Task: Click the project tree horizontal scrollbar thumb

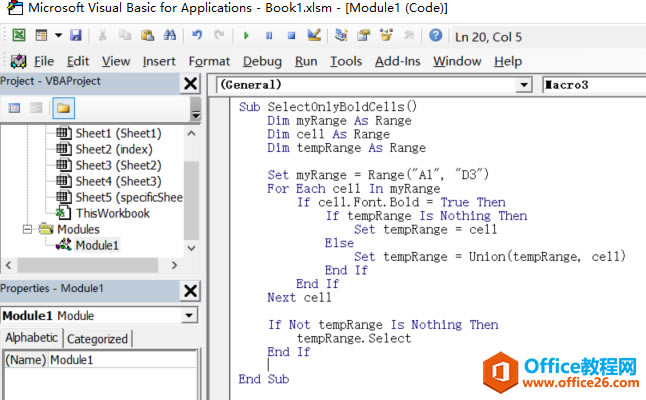Action: point(87,265)
